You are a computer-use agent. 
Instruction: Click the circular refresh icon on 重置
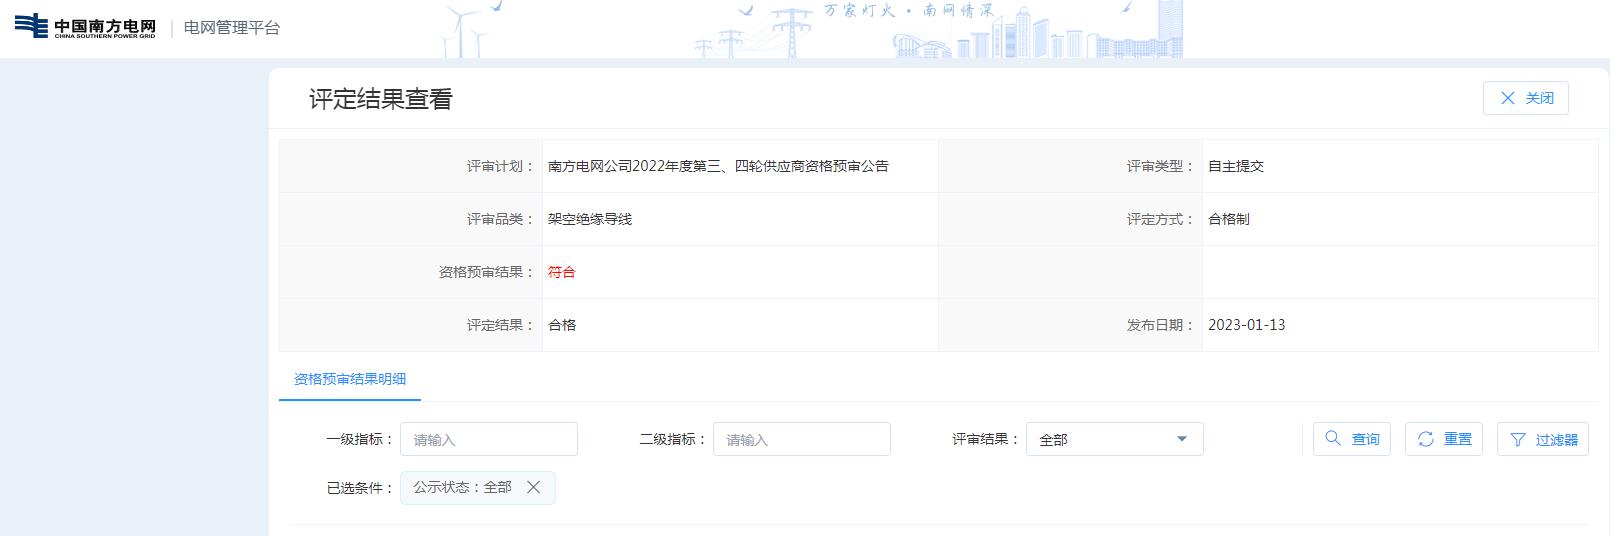click(x=1425, y=439)
